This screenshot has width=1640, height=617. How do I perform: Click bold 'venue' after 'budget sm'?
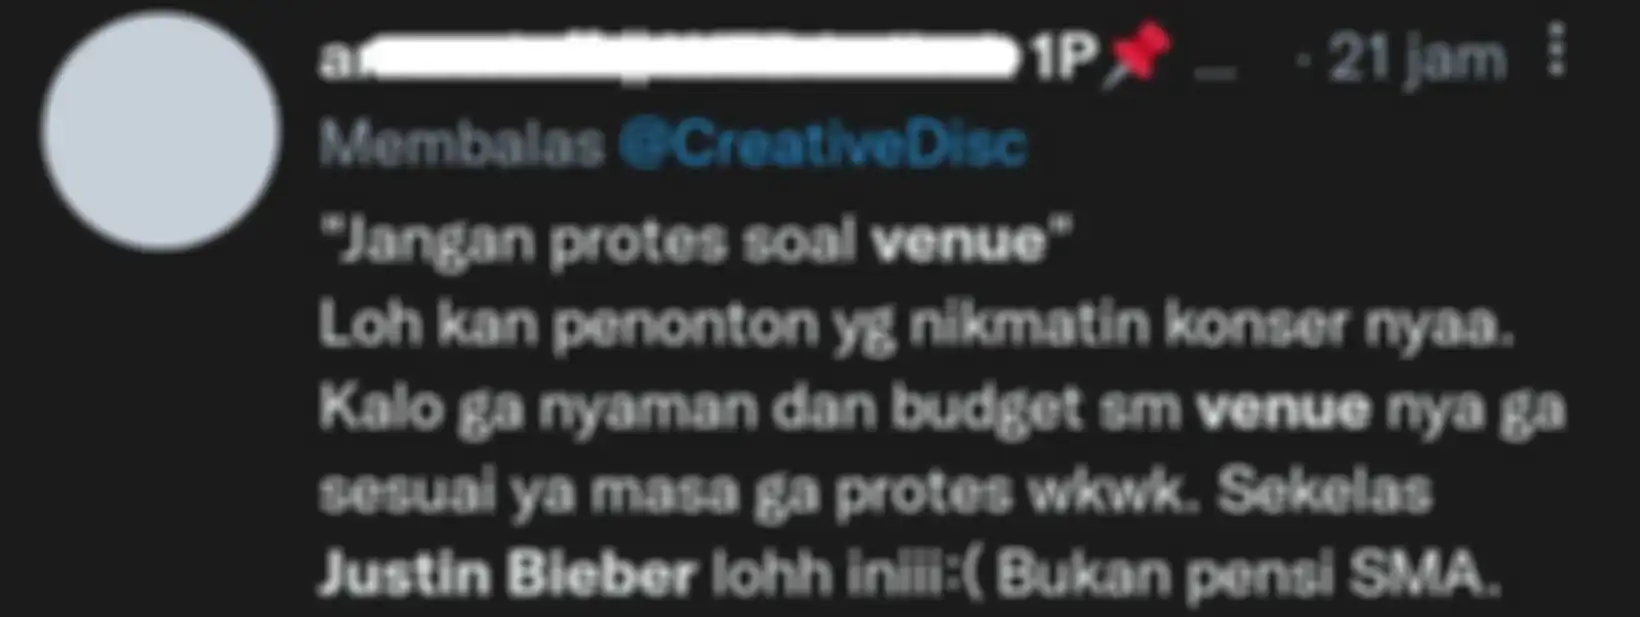(1283, 409)
